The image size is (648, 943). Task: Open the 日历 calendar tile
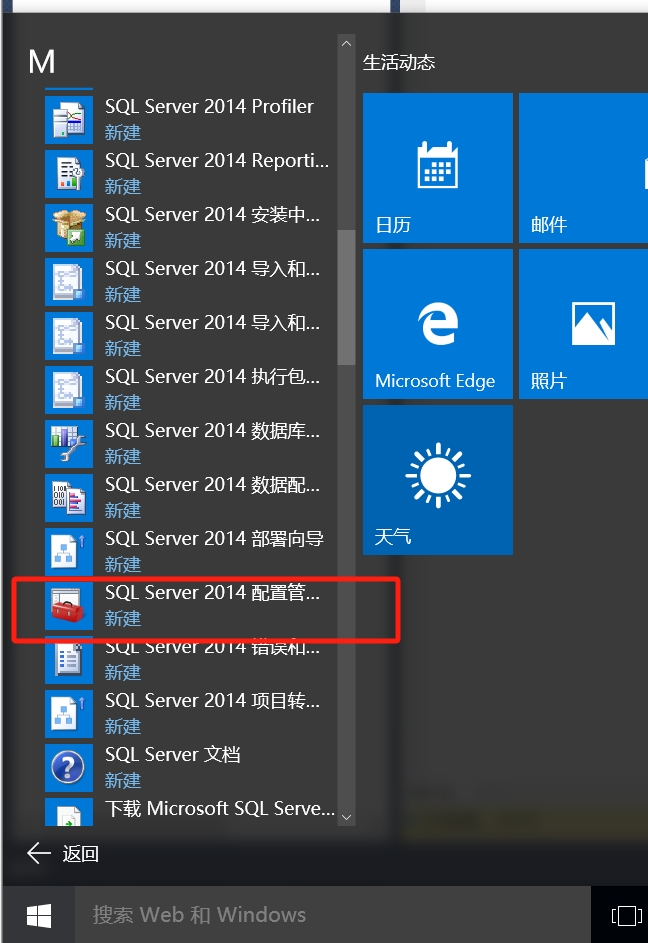pos(437,168)
